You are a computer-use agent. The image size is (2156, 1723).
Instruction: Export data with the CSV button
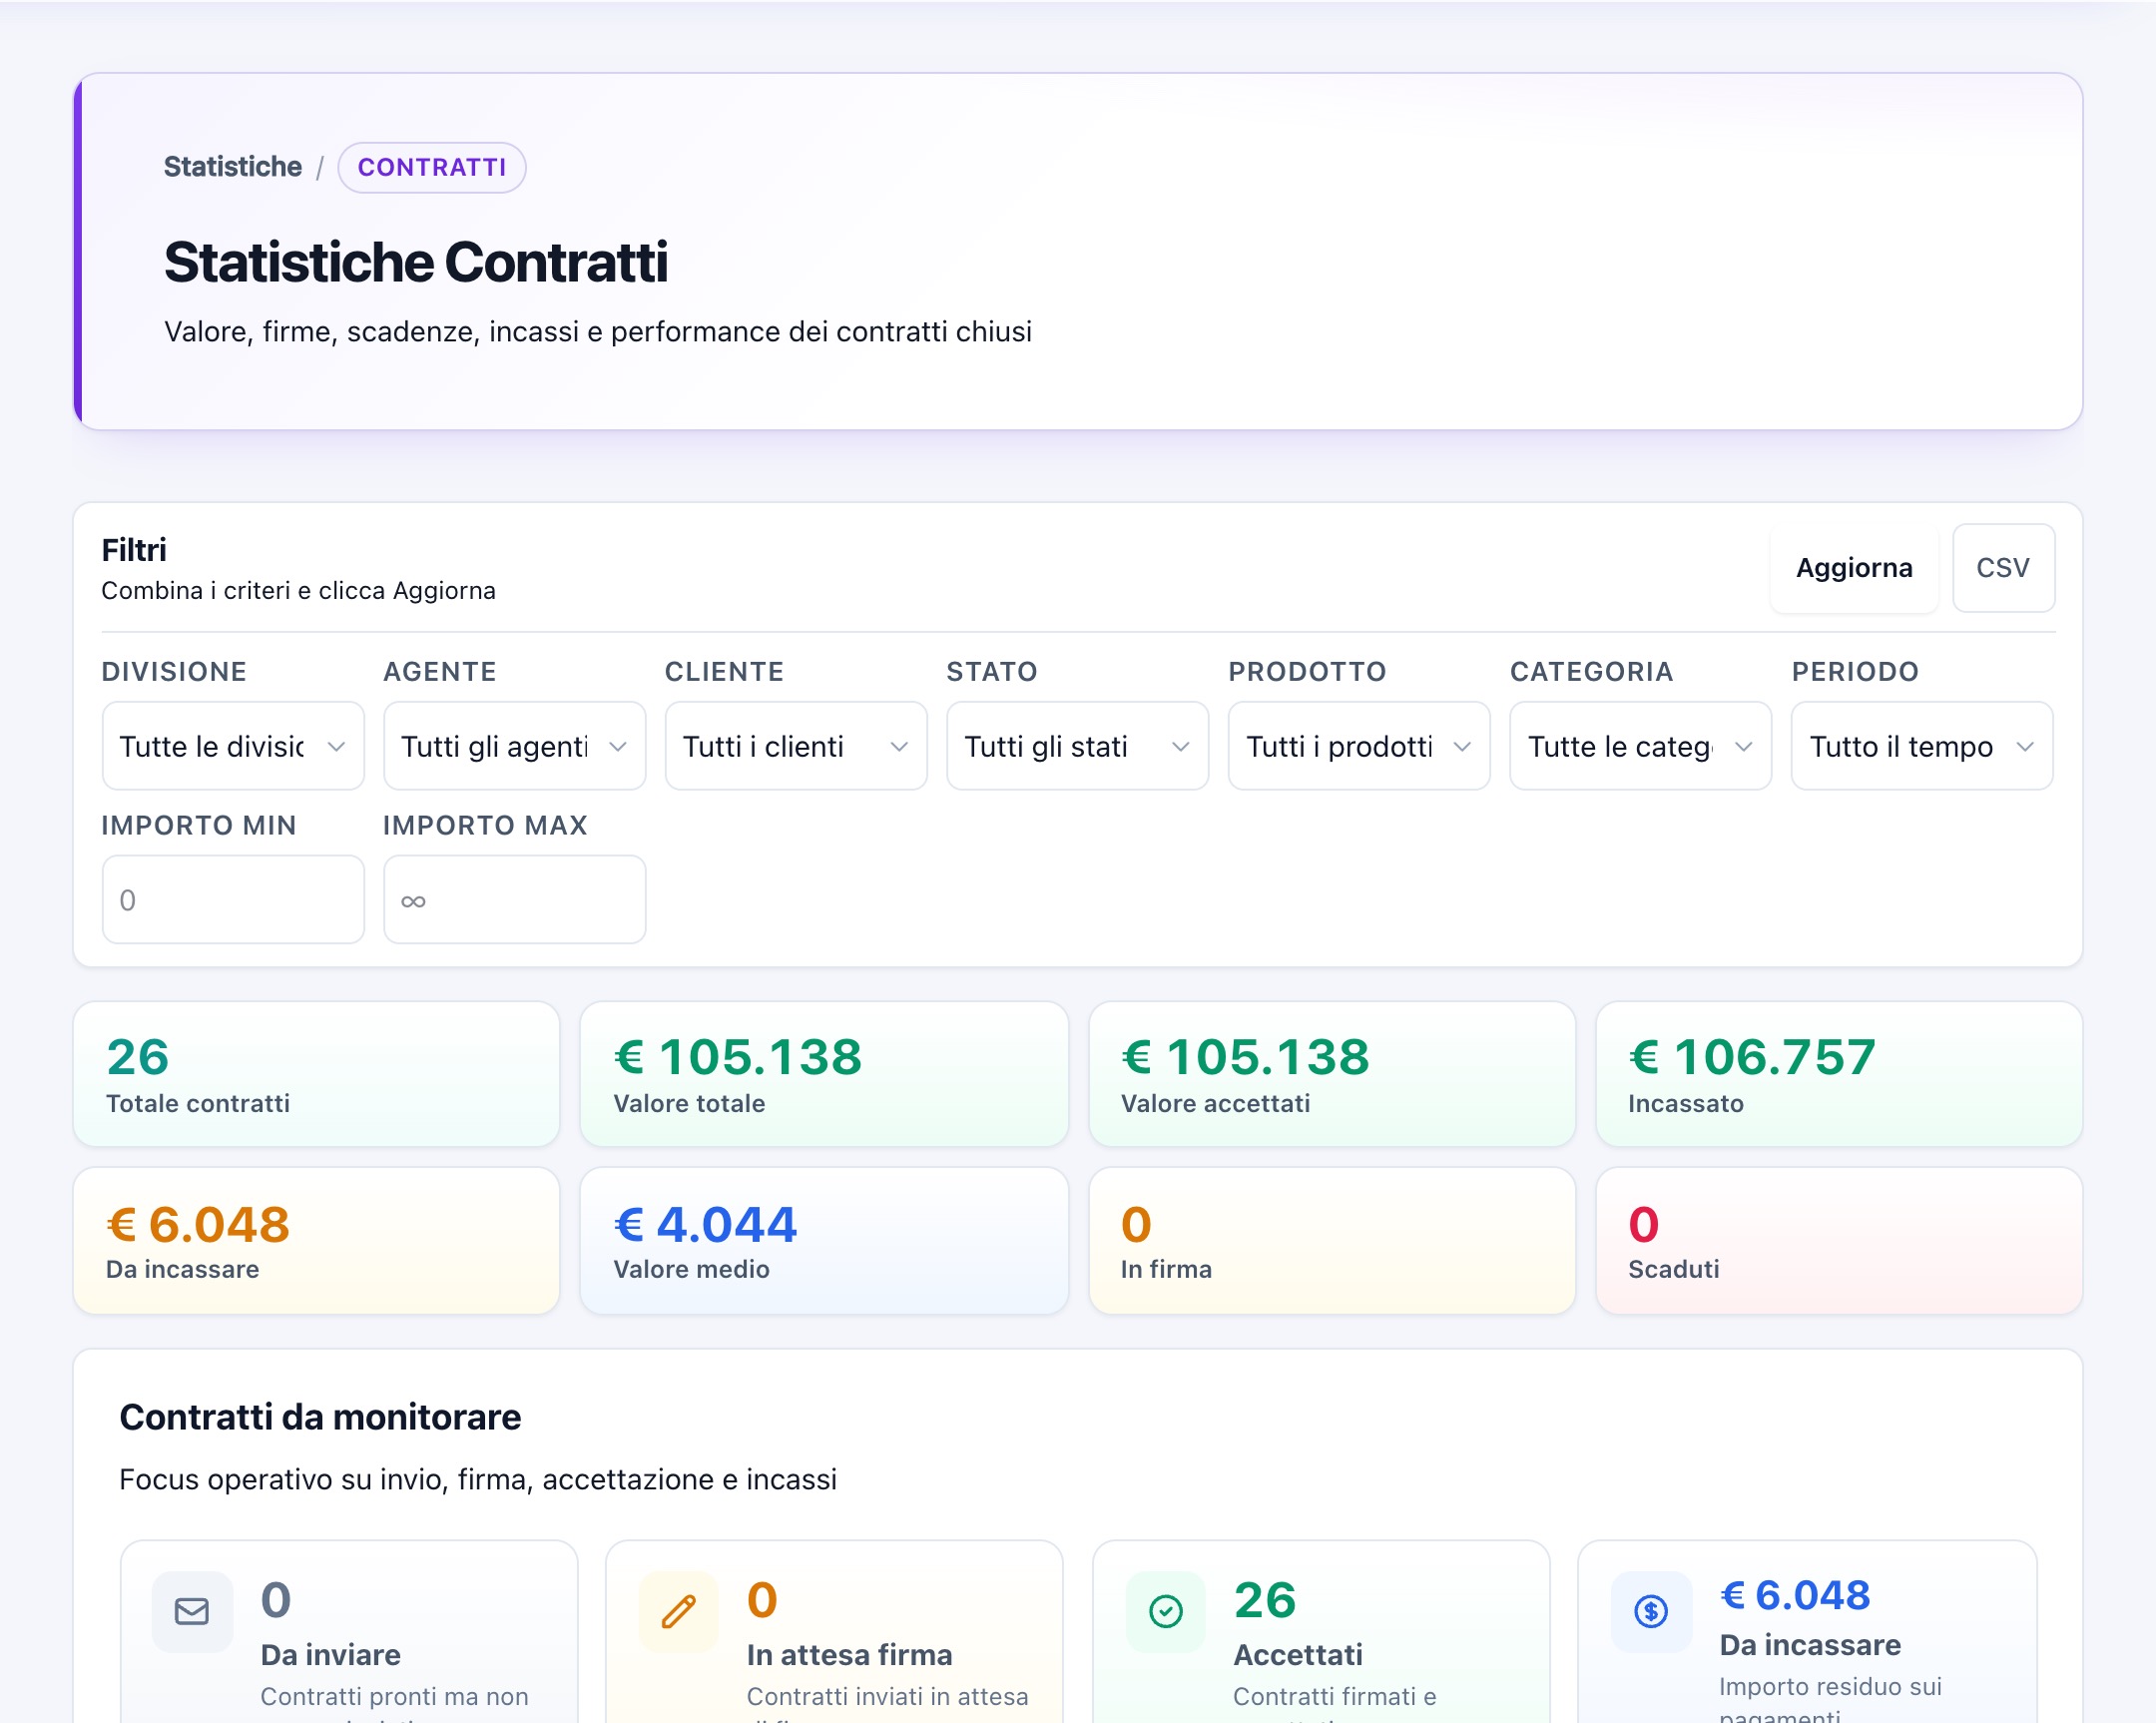click(x=2003, y=568)
